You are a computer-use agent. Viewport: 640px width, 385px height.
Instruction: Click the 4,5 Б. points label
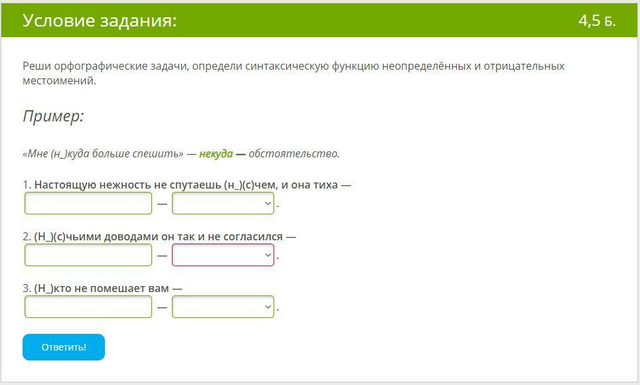click(x=597, y=20)
